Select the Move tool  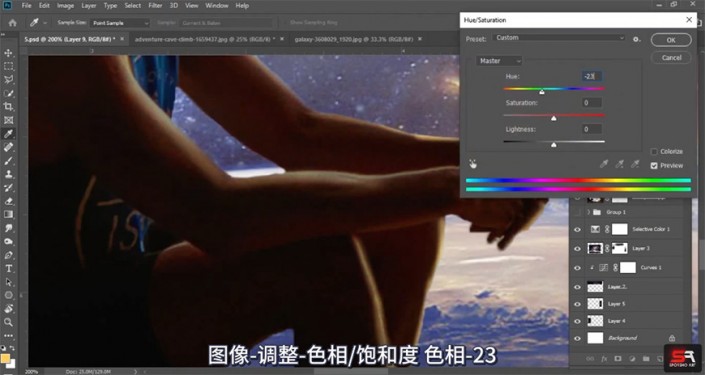(8, 53)
